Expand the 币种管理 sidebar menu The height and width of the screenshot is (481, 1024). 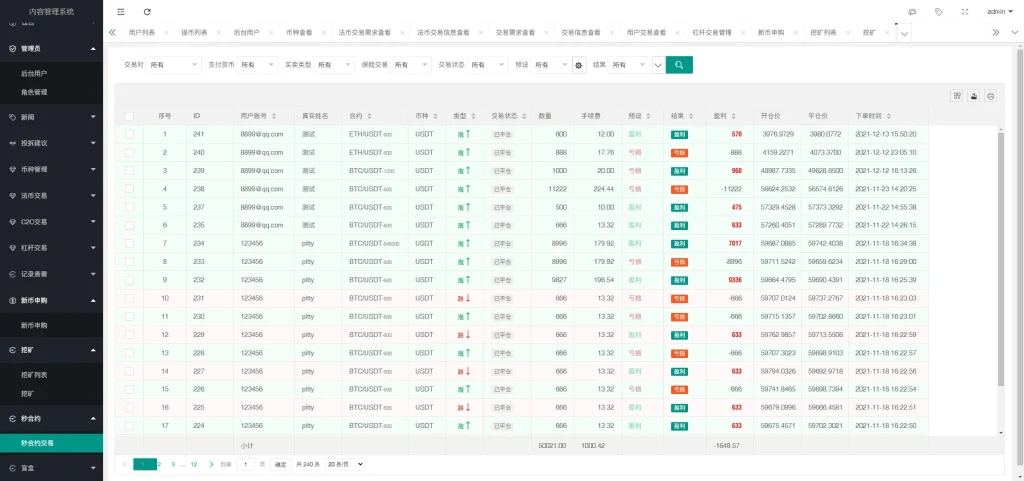(x=50, y=169)
